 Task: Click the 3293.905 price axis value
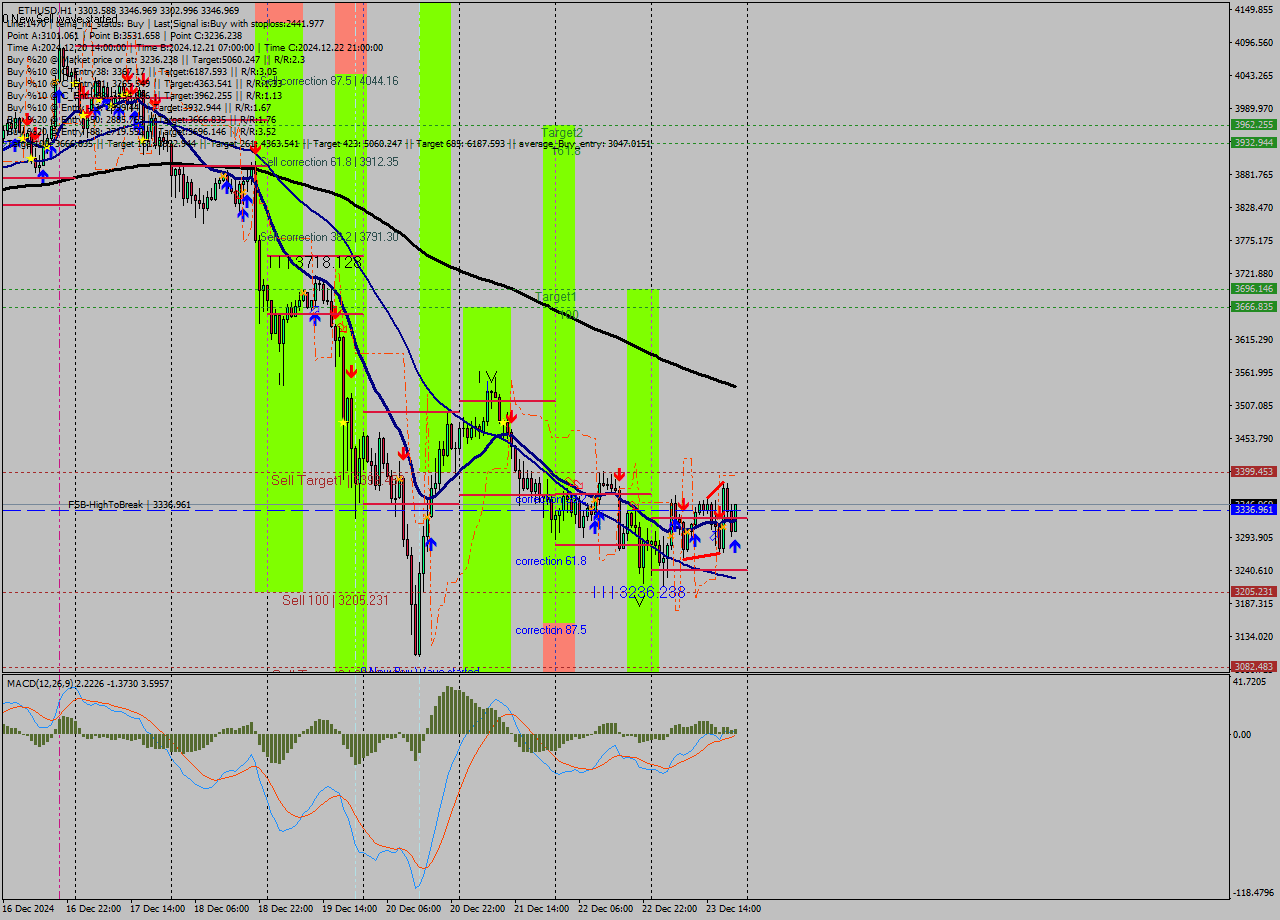pos(1256,537)
